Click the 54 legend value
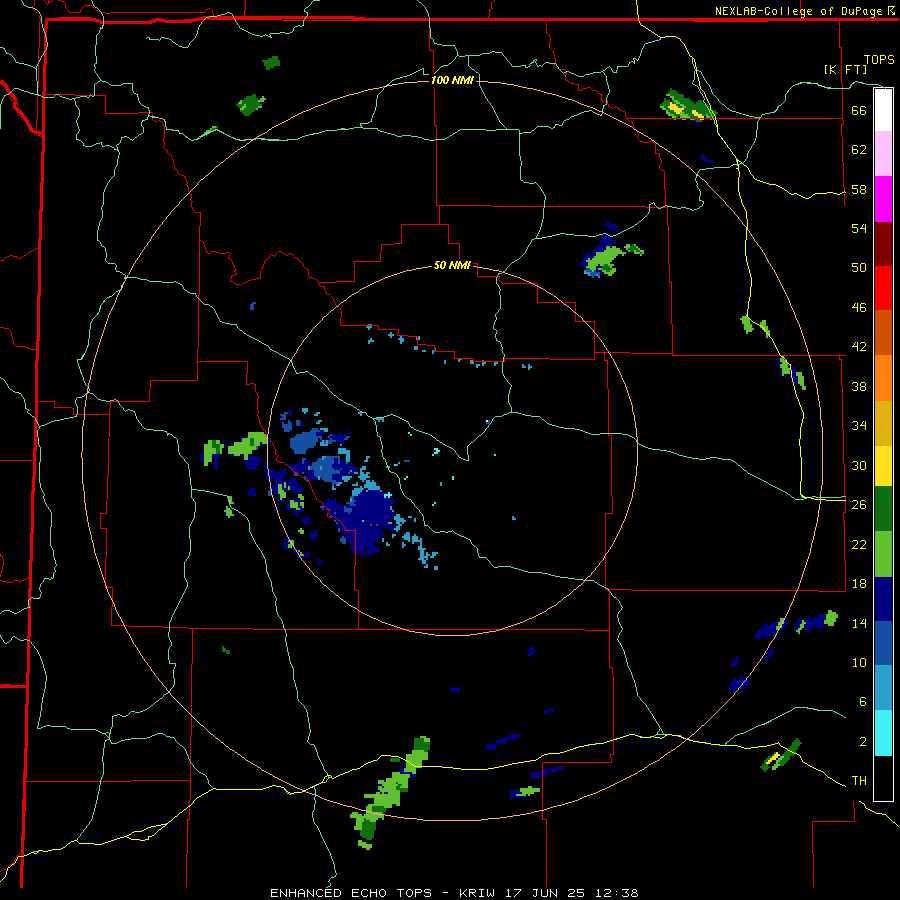 click(x=859, y=228)
